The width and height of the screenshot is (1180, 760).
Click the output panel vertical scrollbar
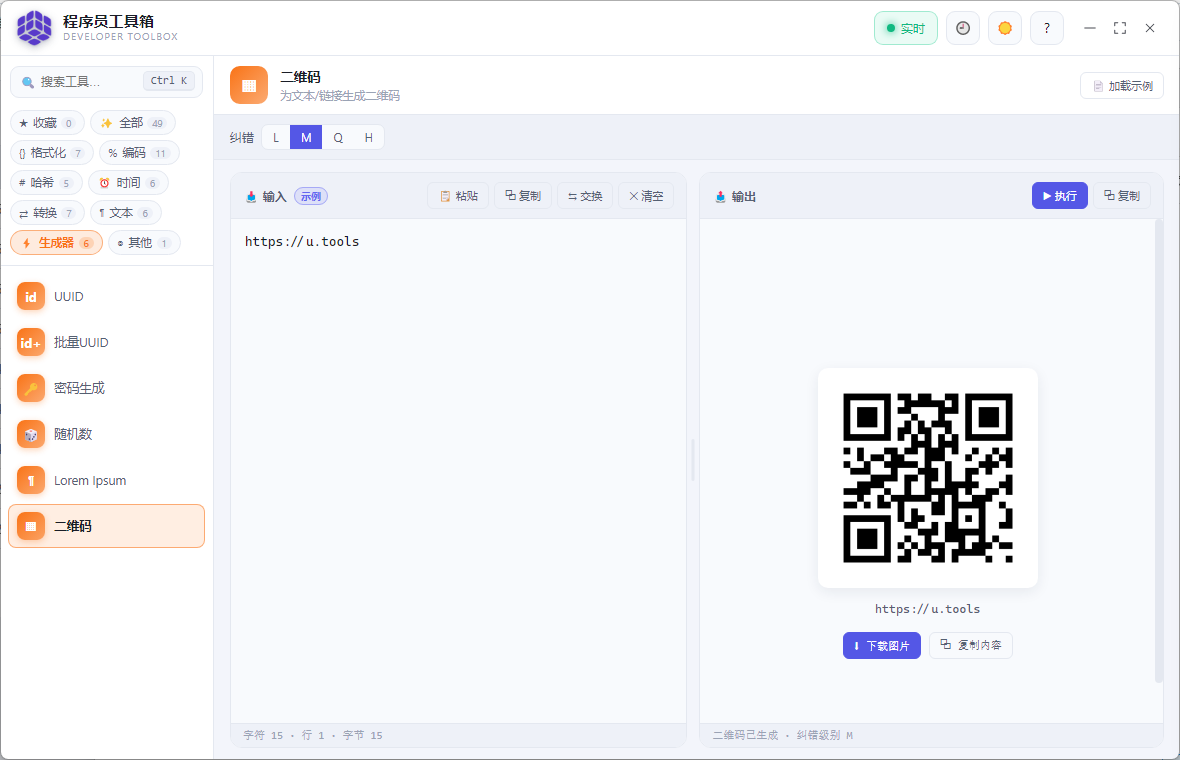(x=1159, y=451)
